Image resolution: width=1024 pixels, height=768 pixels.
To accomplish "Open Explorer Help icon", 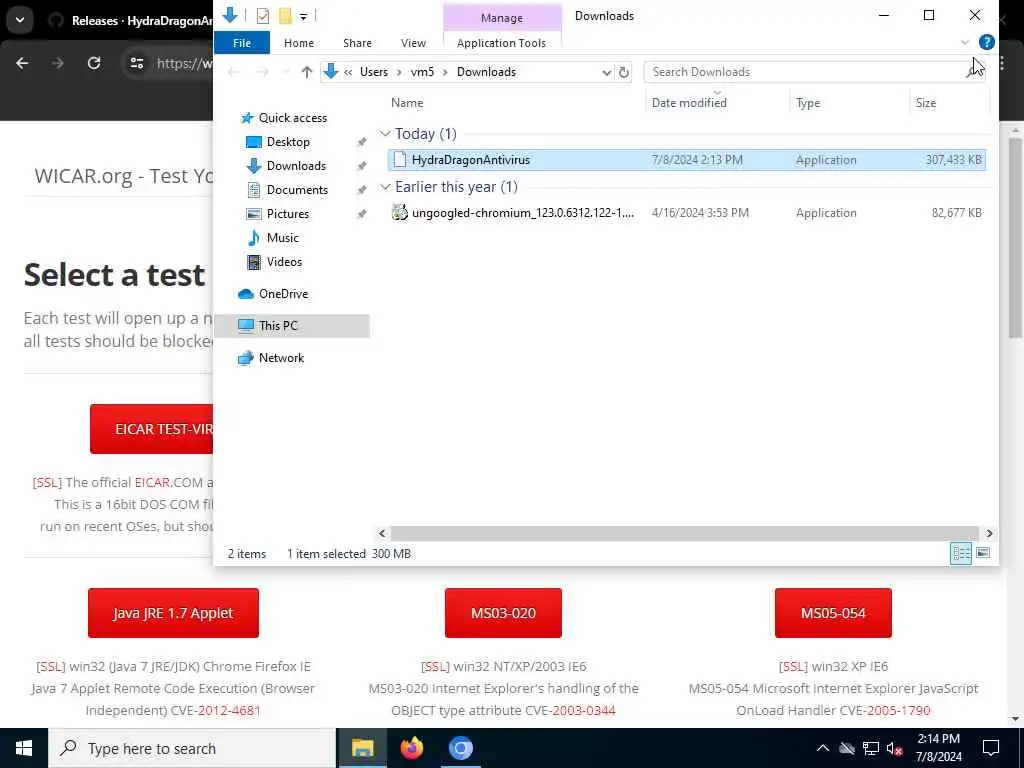I will (986, 42).
